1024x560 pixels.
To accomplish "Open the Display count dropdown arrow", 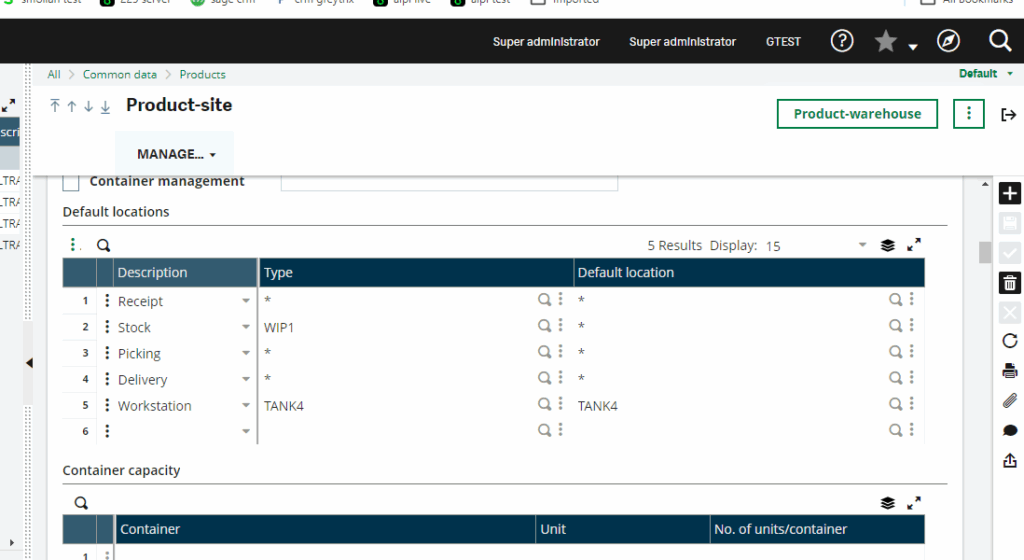I will (x=862, y=245).
